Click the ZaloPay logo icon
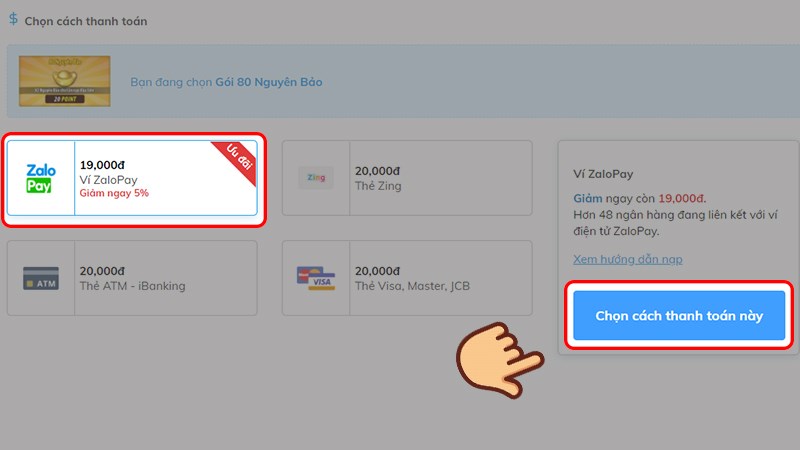800x450 pixels. [x=41, y=178]
